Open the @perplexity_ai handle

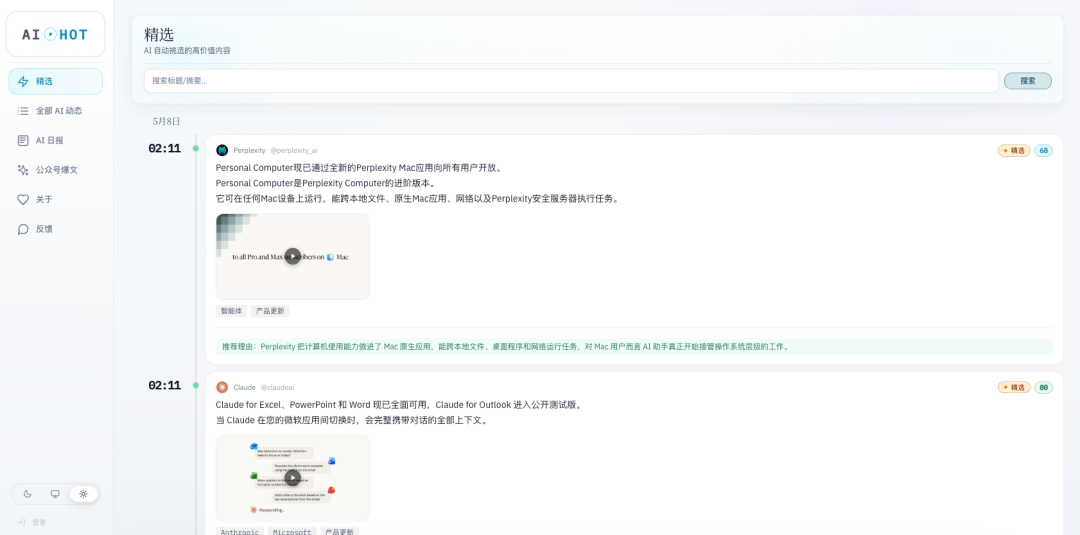pos(294,150)
